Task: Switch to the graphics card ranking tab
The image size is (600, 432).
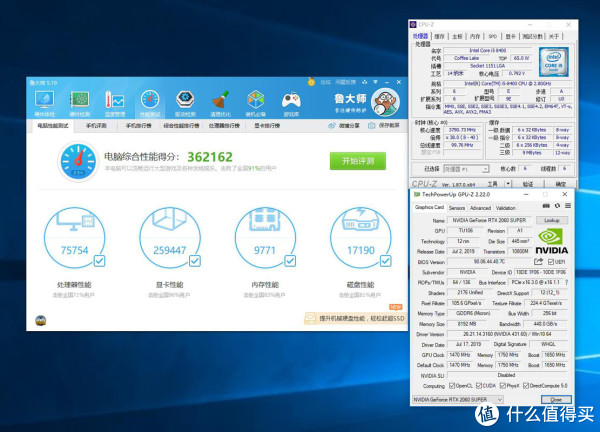Action: point(267,126)
